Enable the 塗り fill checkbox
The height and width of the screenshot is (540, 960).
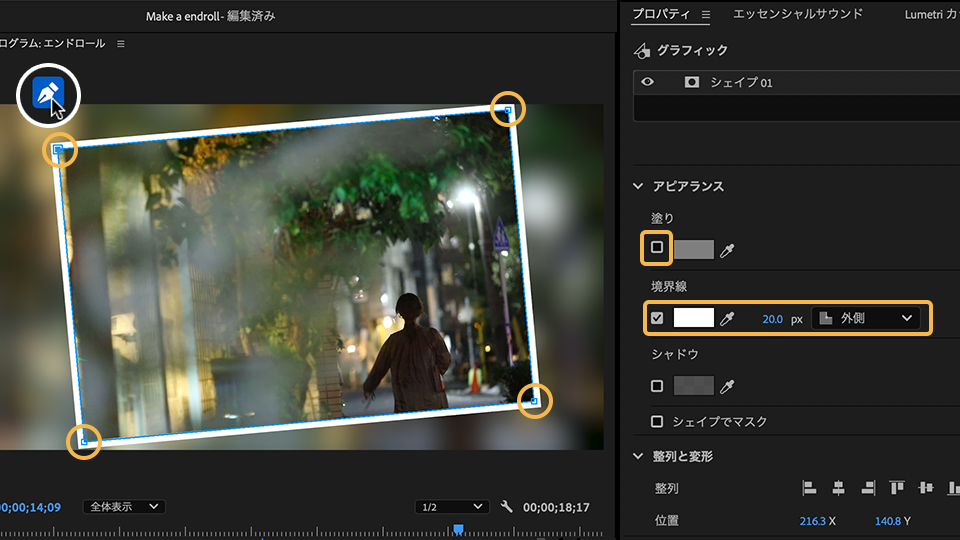657,247
